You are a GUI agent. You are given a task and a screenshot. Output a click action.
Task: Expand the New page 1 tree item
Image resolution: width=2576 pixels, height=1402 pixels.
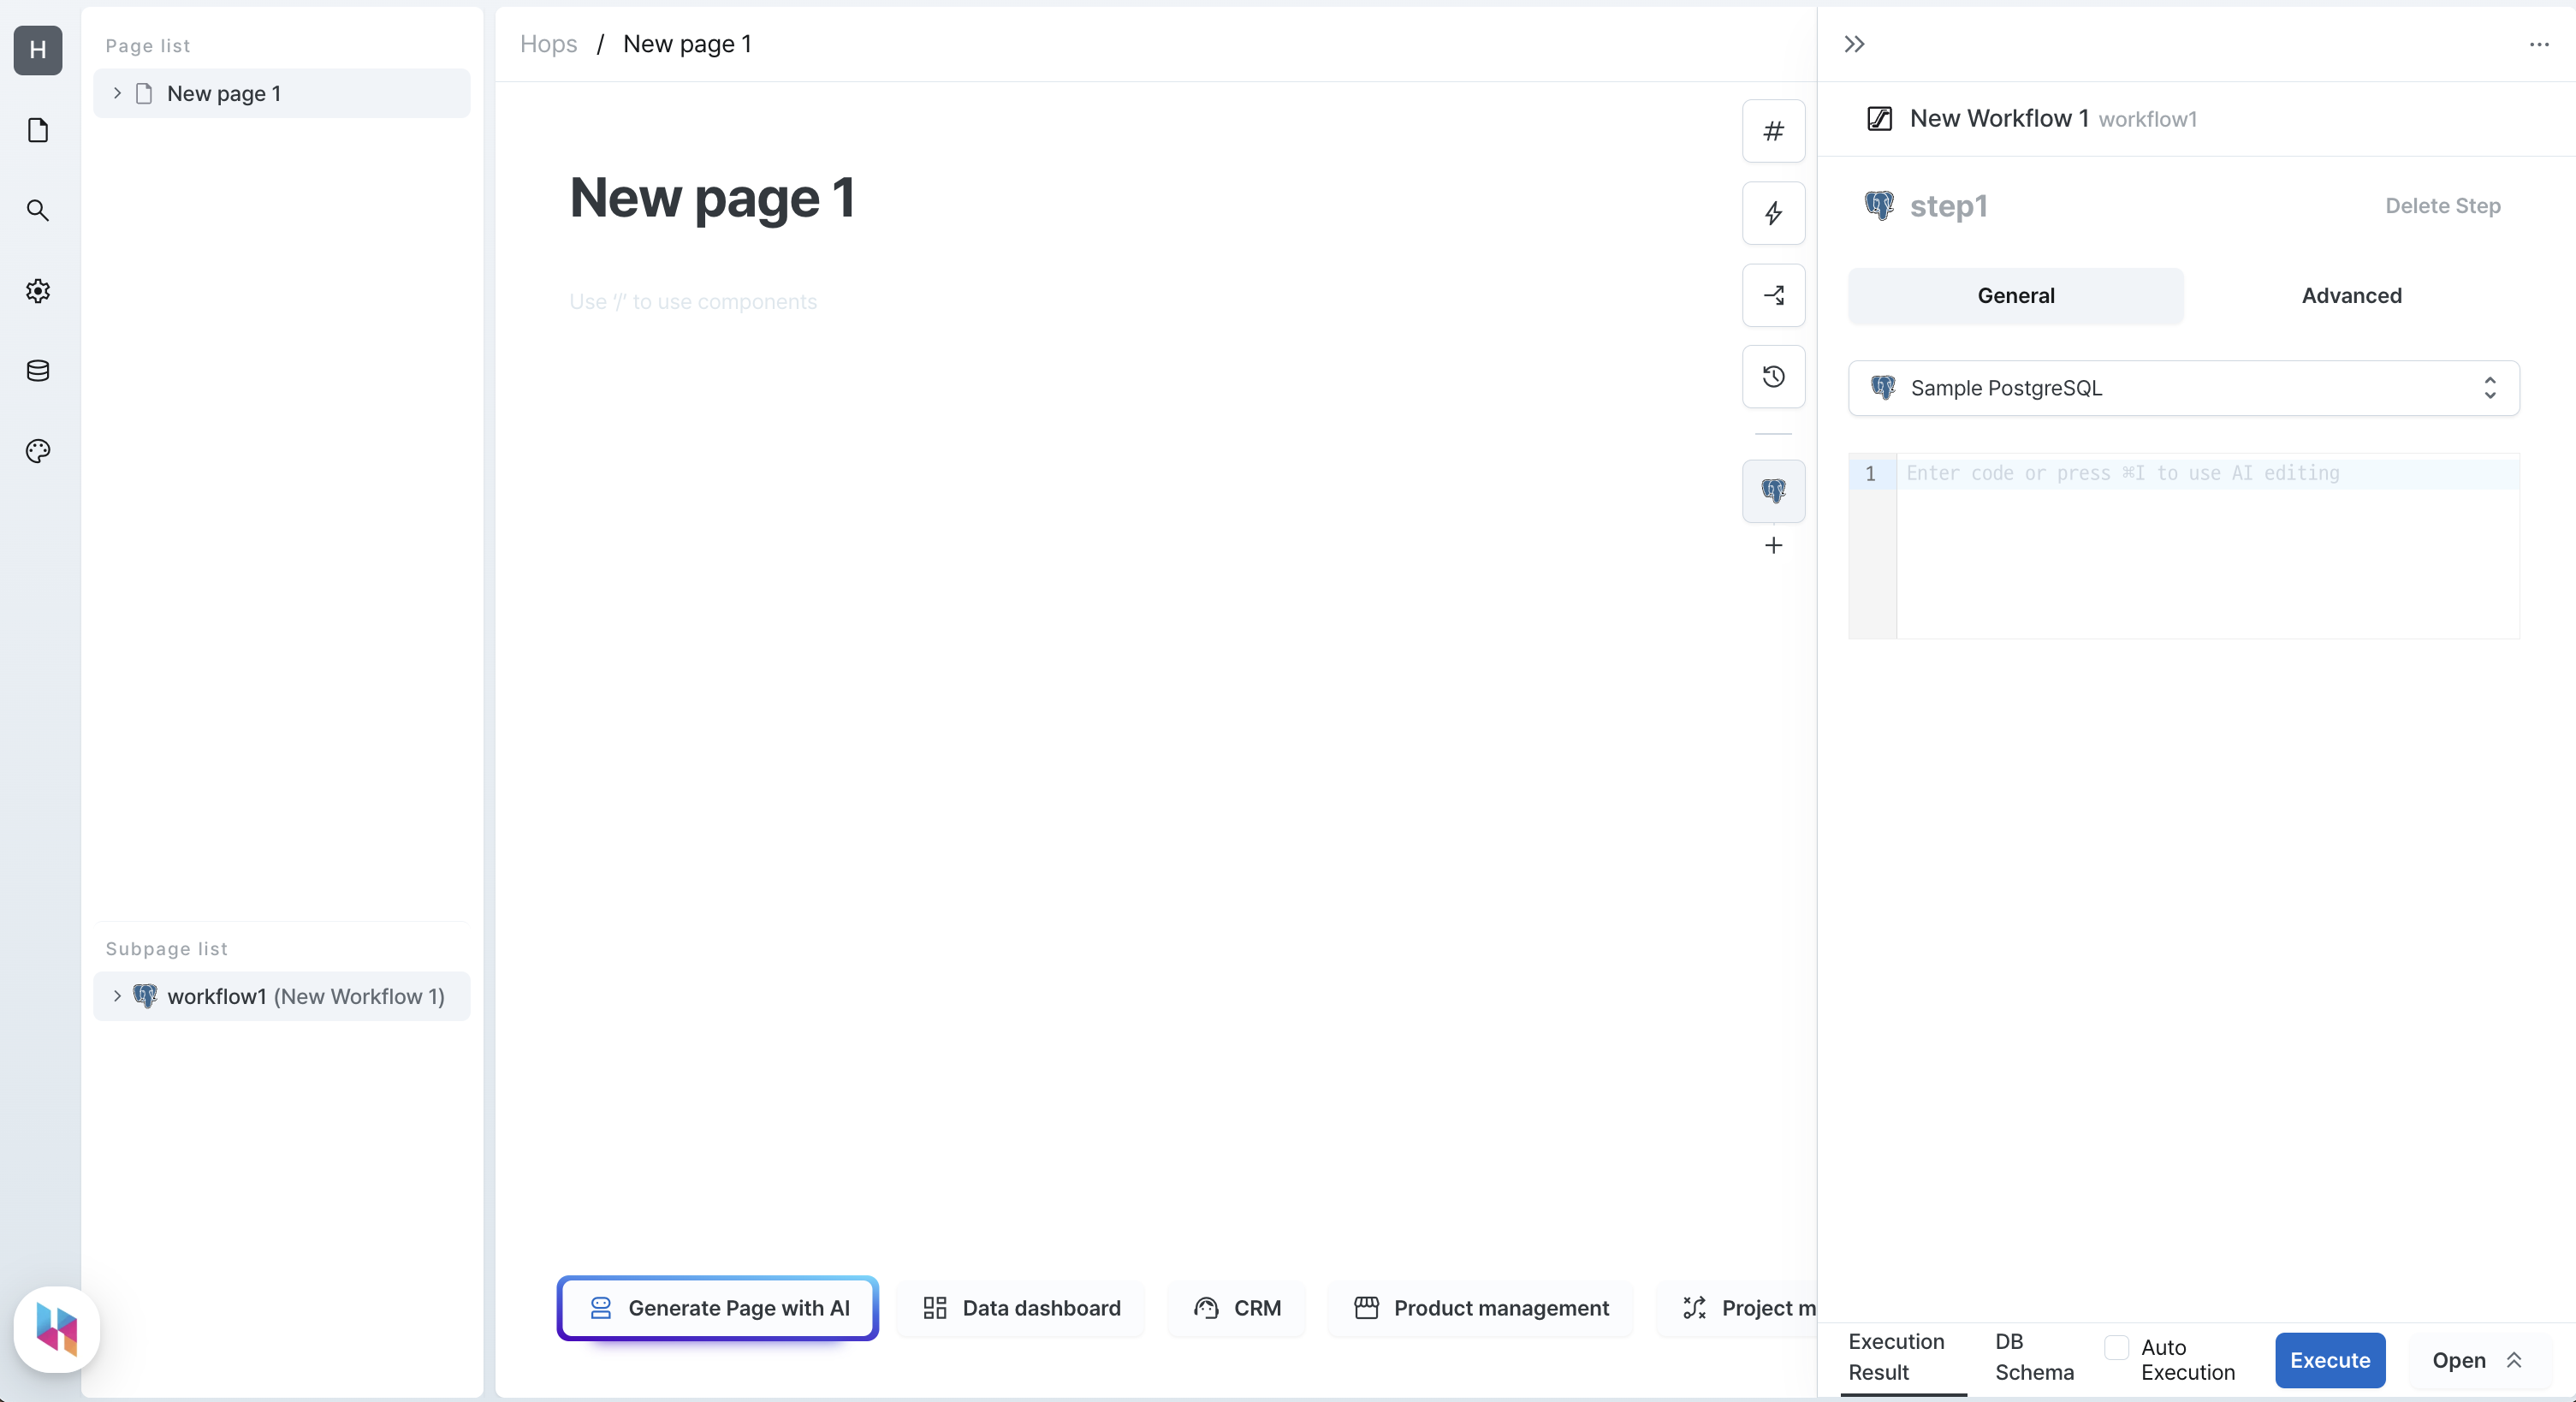[117, 93]
